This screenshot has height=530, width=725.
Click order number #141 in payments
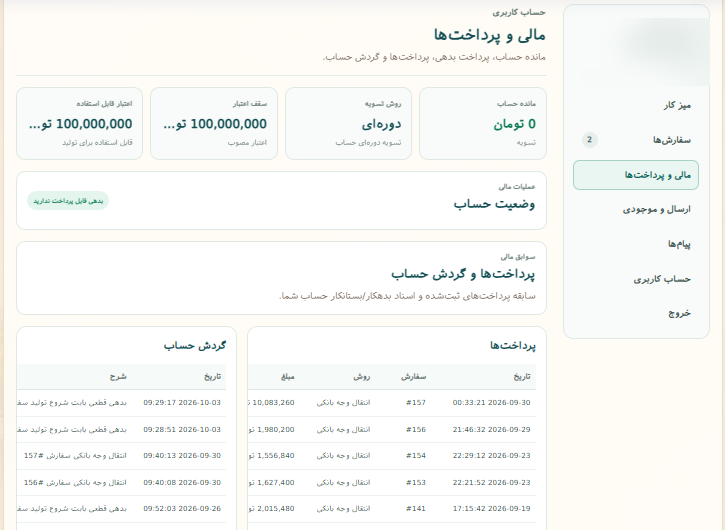tap(416, 508)
